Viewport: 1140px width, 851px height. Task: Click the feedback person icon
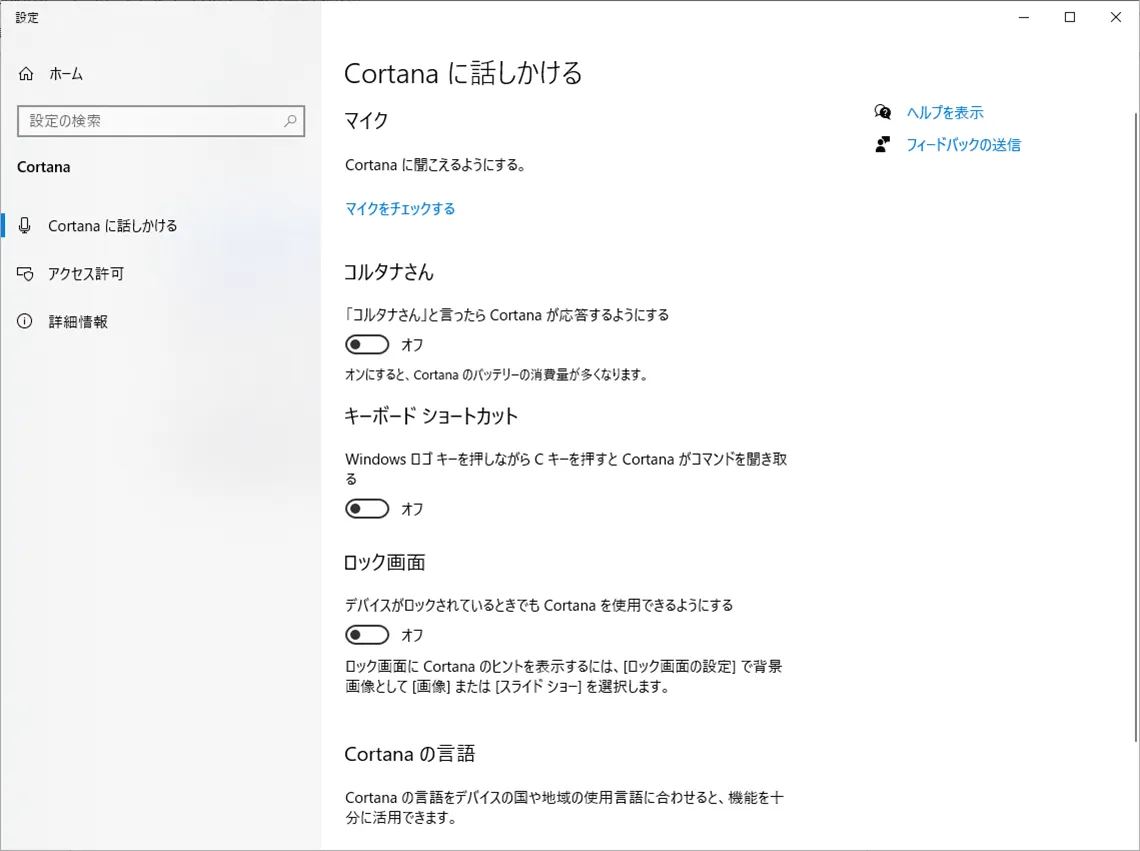883,144
